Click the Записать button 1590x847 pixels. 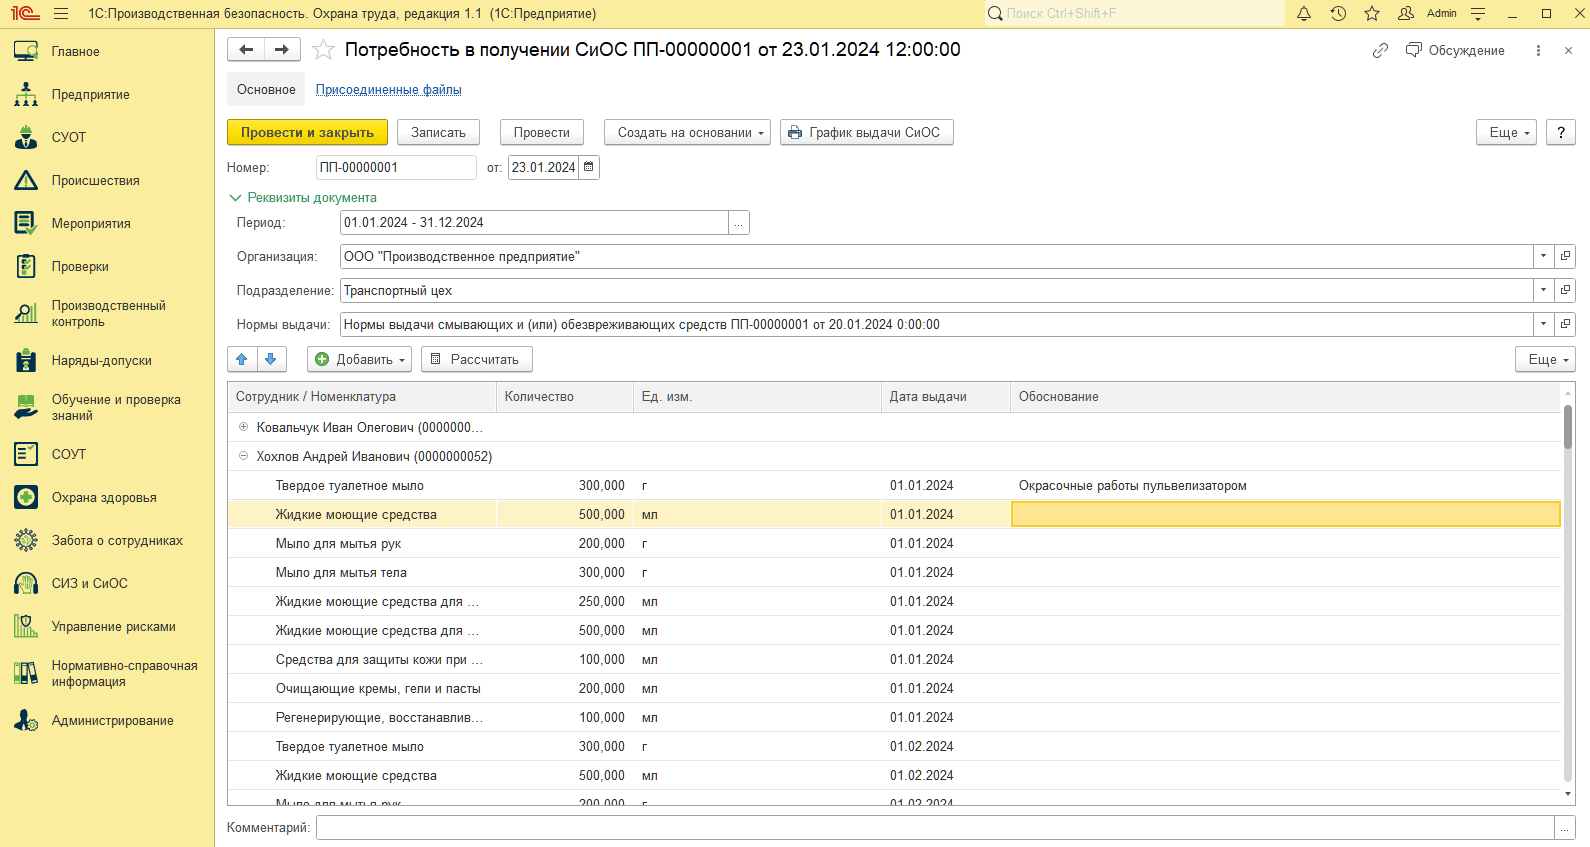pyautogui.click(x=438, y=132)
